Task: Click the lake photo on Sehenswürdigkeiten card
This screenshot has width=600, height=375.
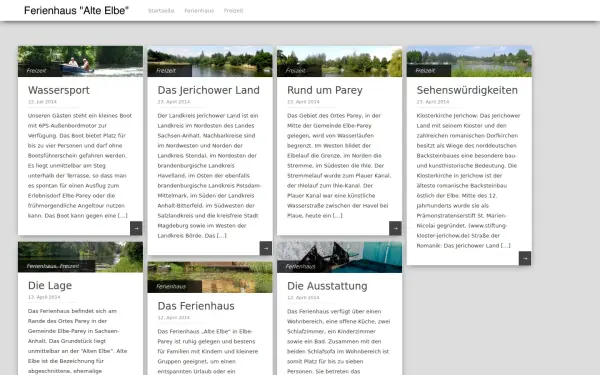Action: coord(469,61)
